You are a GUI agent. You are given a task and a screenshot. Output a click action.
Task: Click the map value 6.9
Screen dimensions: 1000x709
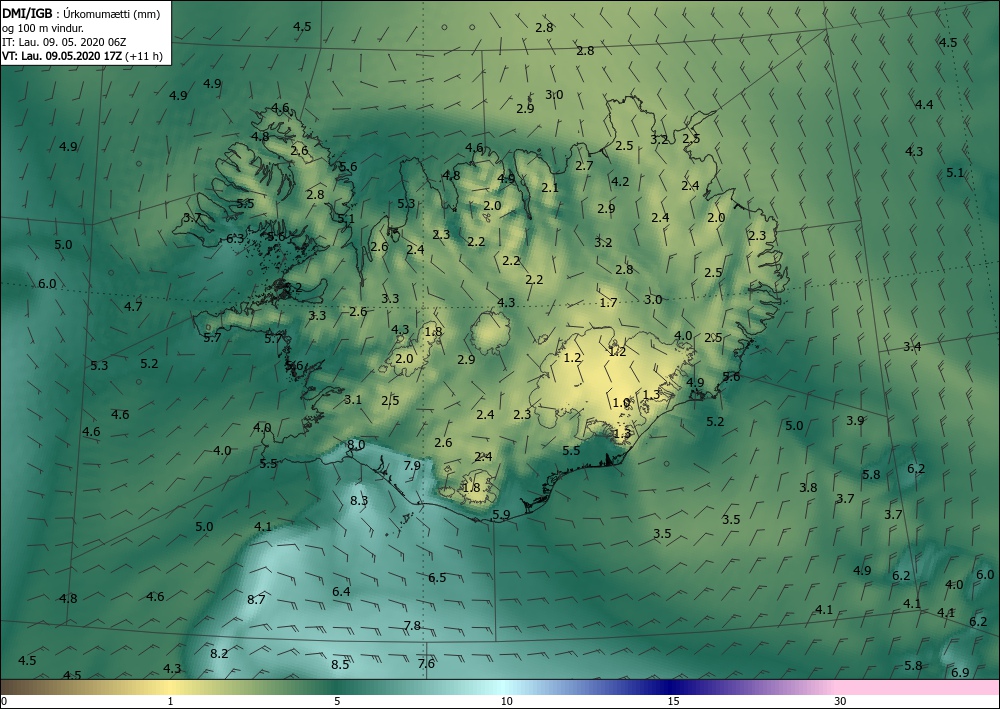(x=960, y=673)
